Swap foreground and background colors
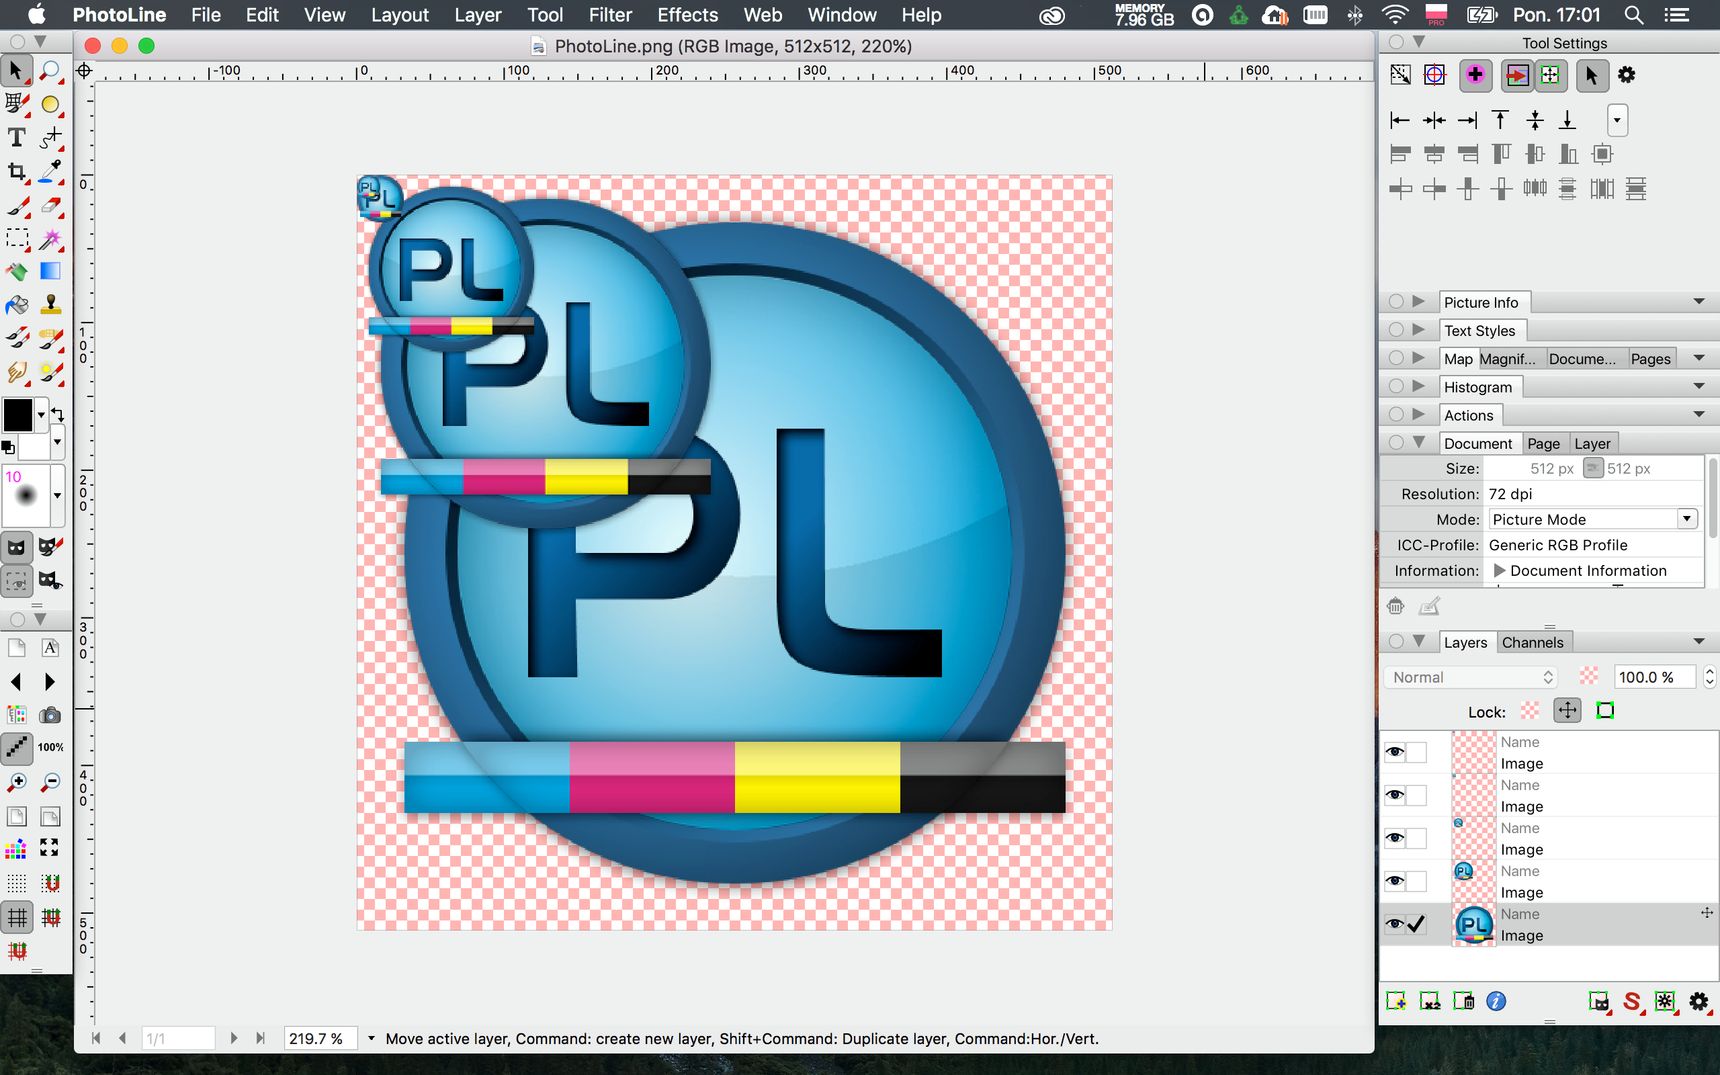 tap(57, 414)
